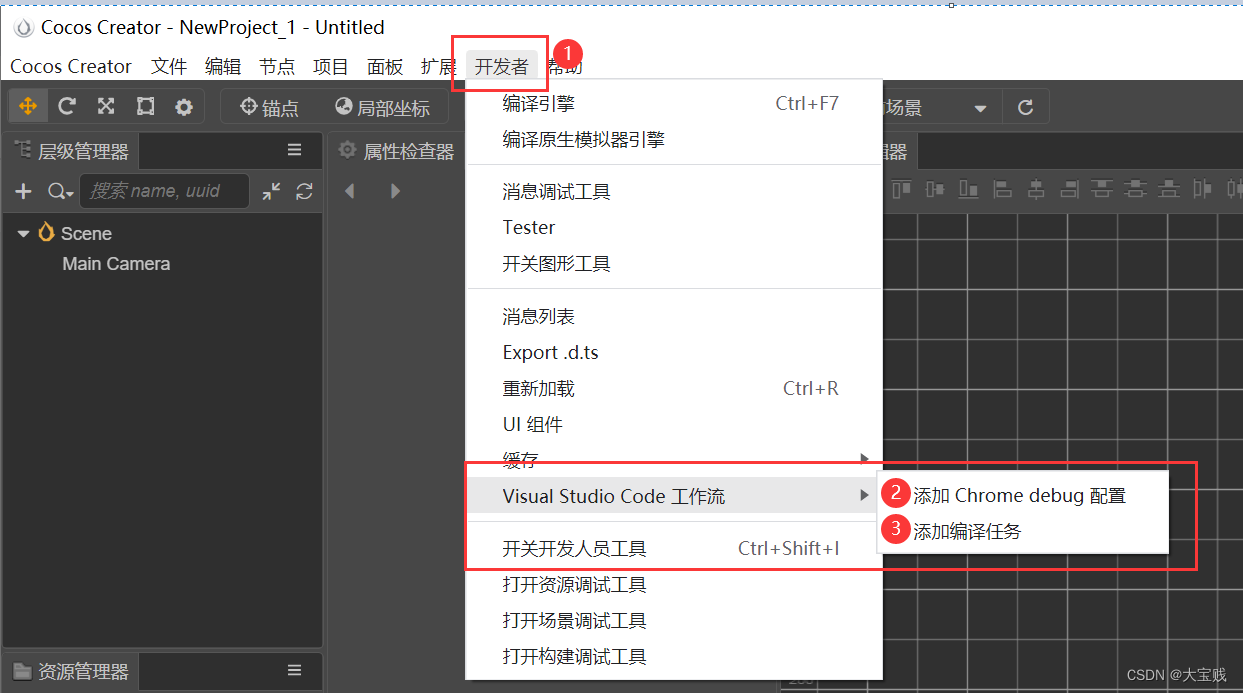Collapse the Scene tree node
Image resolution: width=1243 pixels, height=693 pixels.
pos(23,234)
